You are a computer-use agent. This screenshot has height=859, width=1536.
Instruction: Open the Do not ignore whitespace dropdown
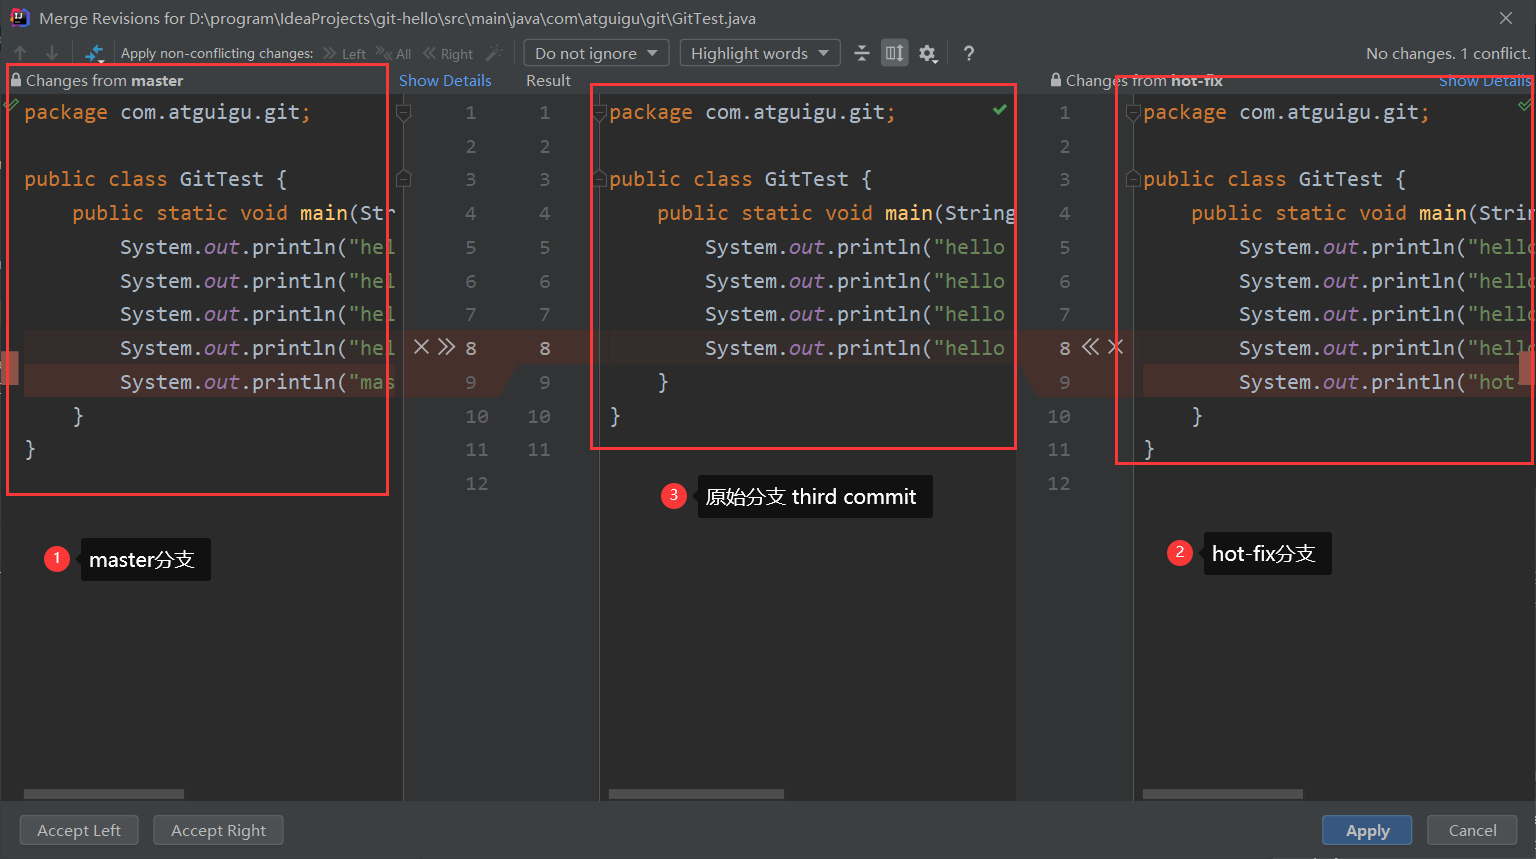596,52
